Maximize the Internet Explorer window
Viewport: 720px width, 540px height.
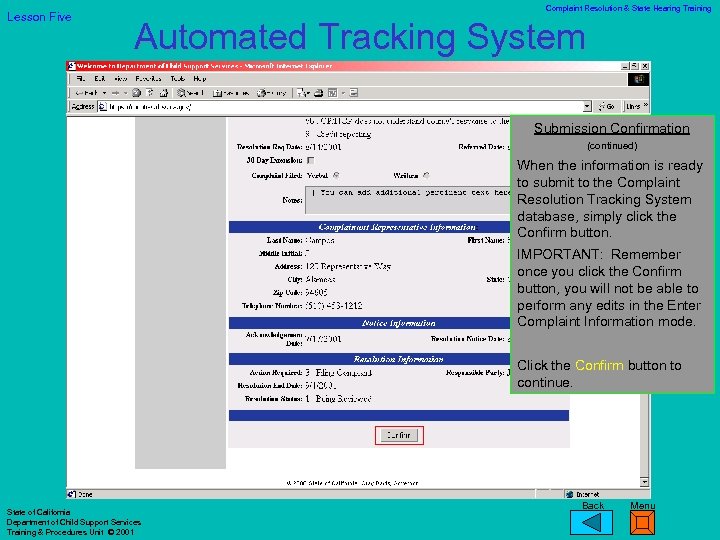(x=635, y=66)
